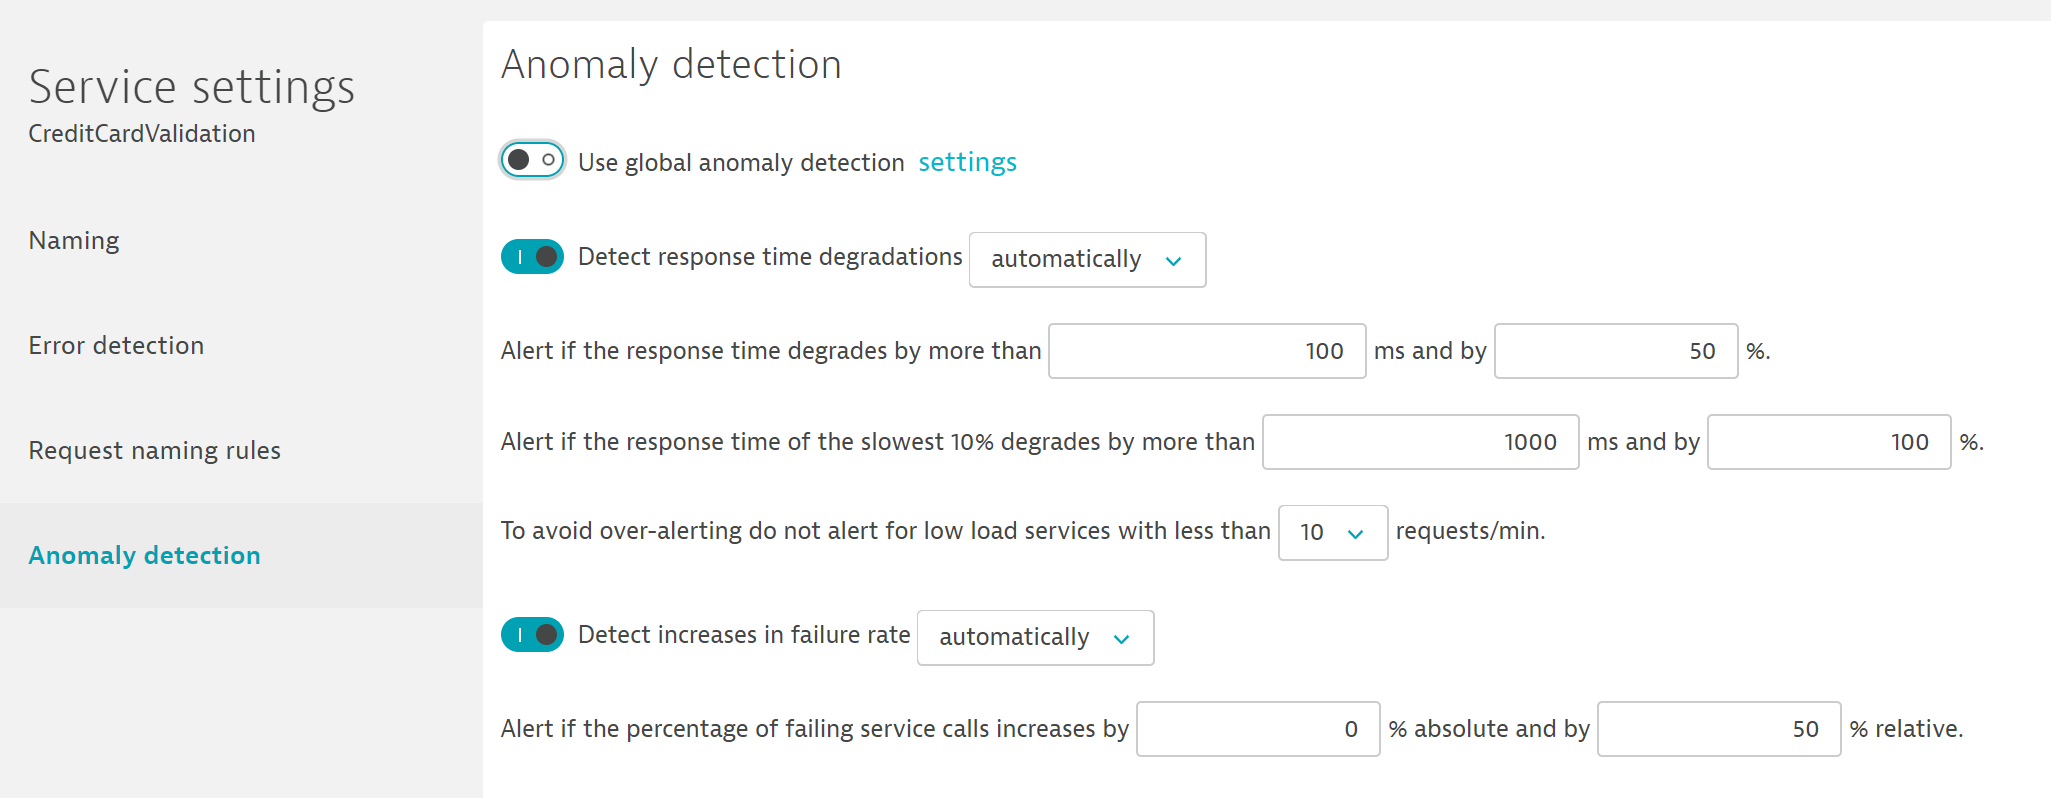
Task: Focus the response time 50 percent field
Action: click(1615, 351)
